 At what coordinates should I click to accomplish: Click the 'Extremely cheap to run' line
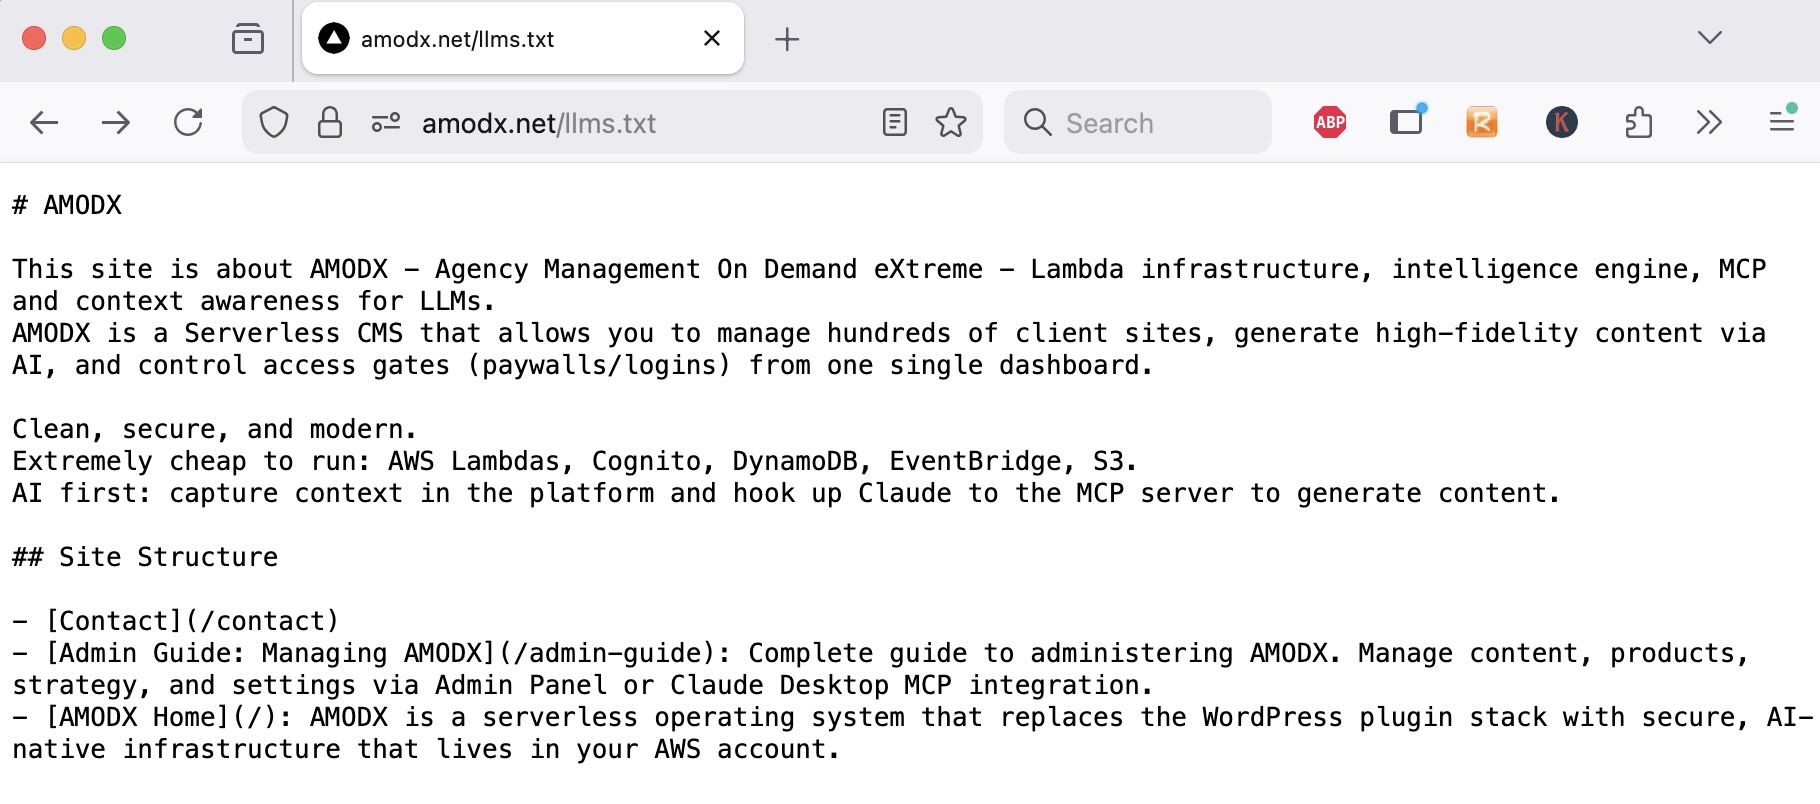[x=575, y=461]
